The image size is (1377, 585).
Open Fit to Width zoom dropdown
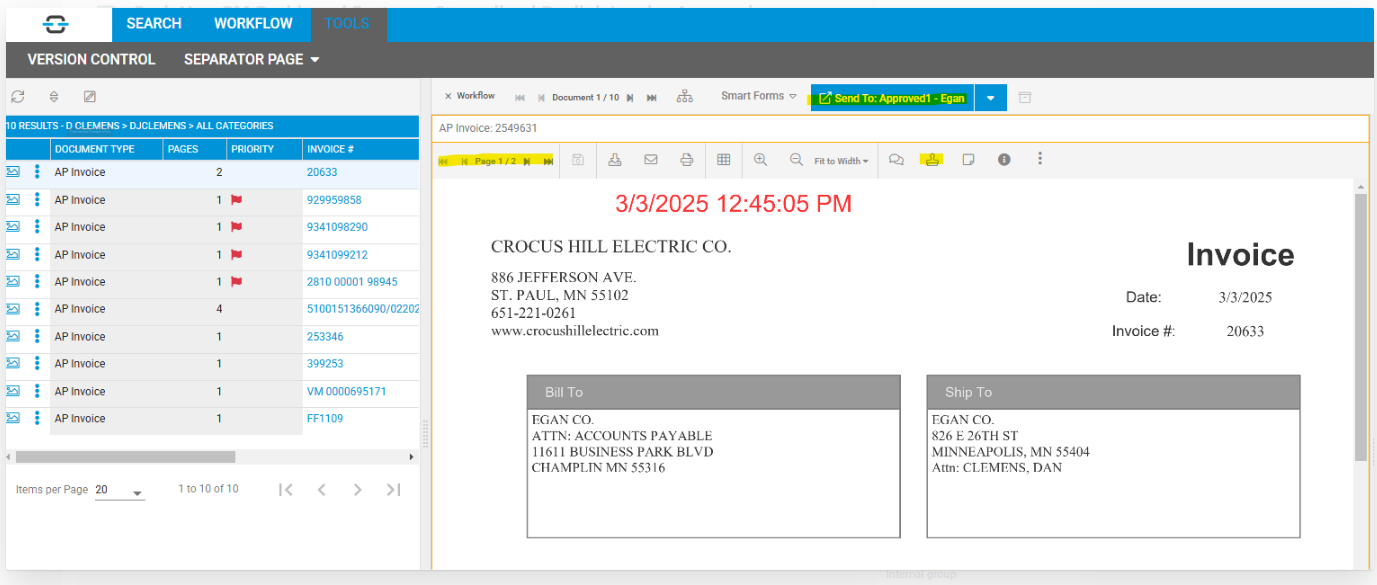click(841, 161)
